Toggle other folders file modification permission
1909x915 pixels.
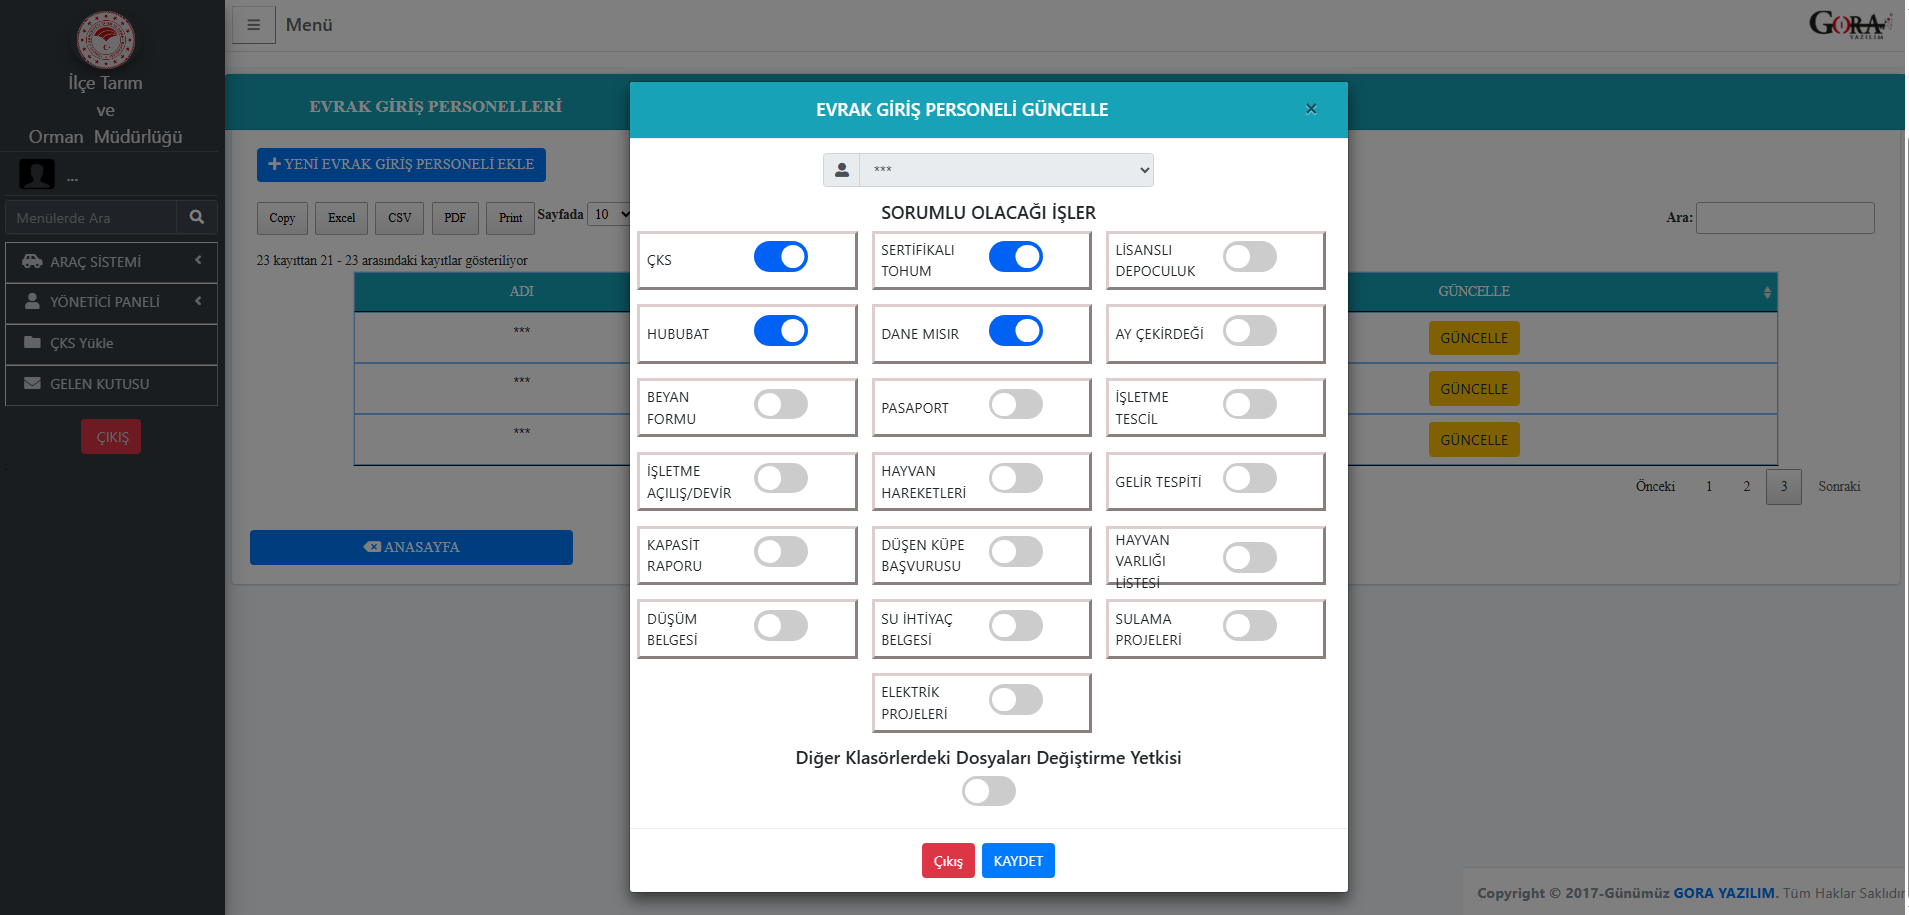[x=988, y=791]
